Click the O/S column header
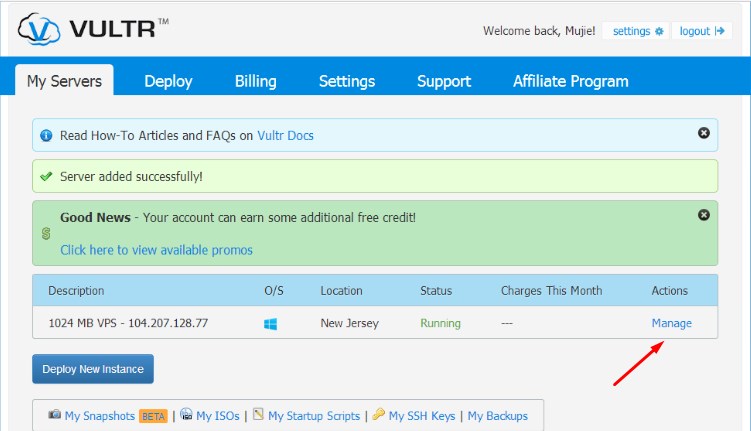Image resolution: width=751 pixels, height=431 pixels. [x=274, y=291]
